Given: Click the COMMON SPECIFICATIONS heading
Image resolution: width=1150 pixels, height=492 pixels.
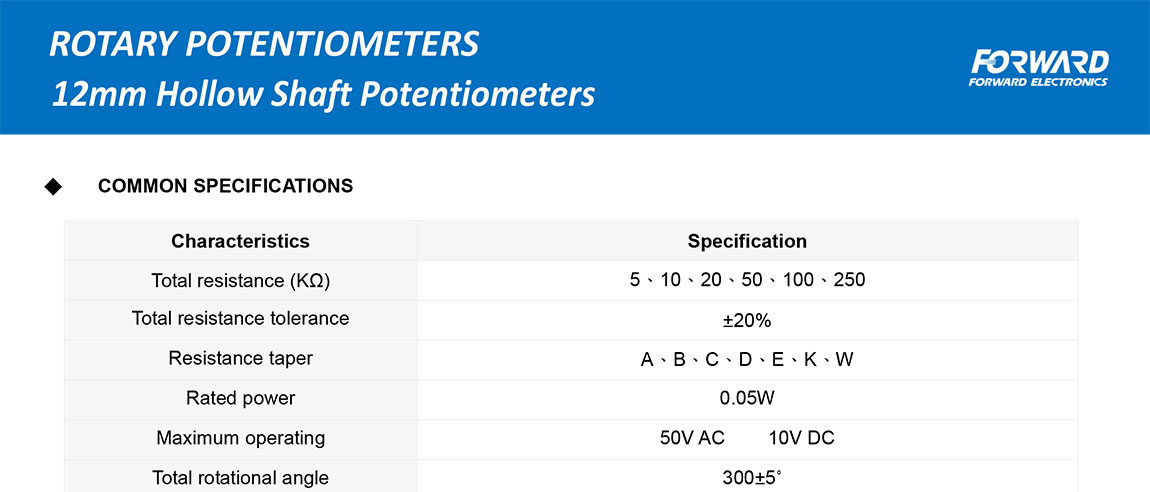Looking at the screenshot, I should tap(225, 186).
